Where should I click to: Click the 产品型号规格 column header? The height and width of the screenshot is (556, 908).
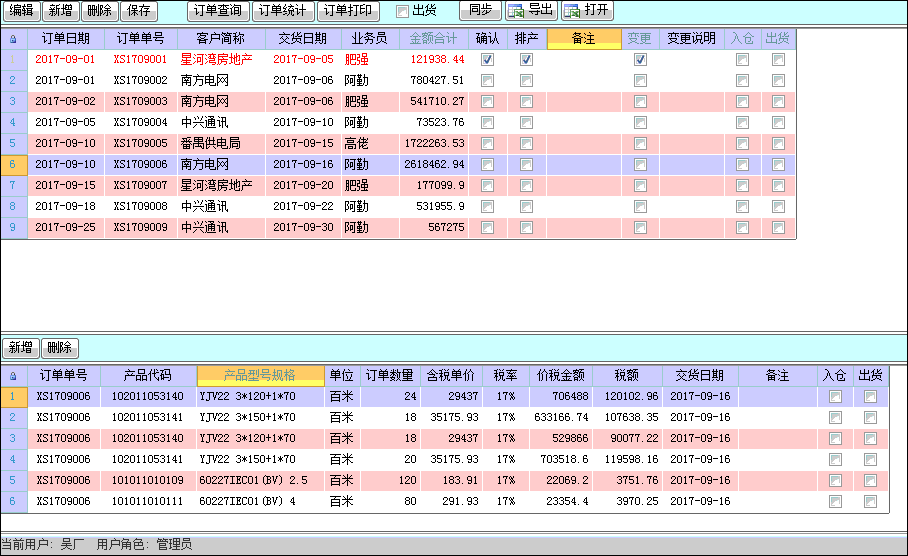point(260,376)
